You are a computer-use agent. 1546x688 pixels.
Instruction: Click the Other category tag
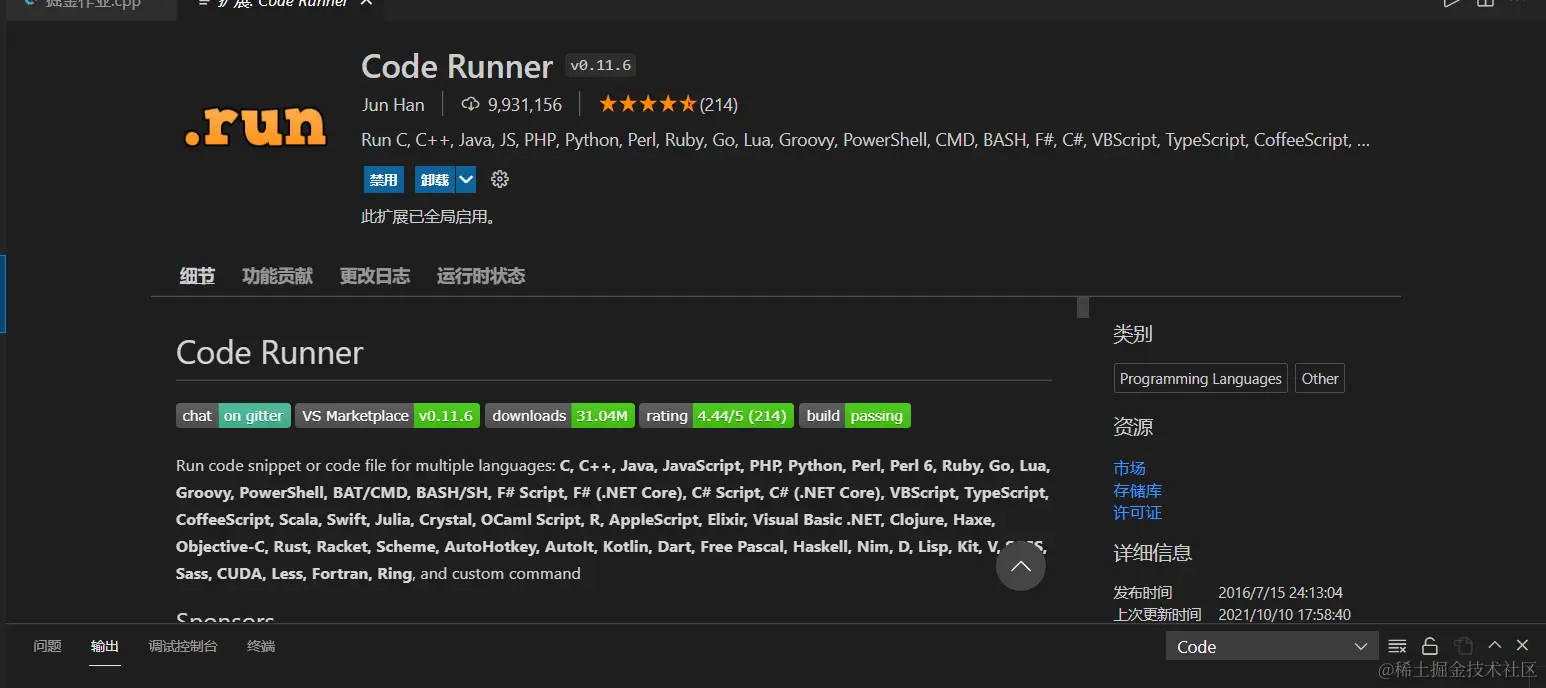point(1319,378)
